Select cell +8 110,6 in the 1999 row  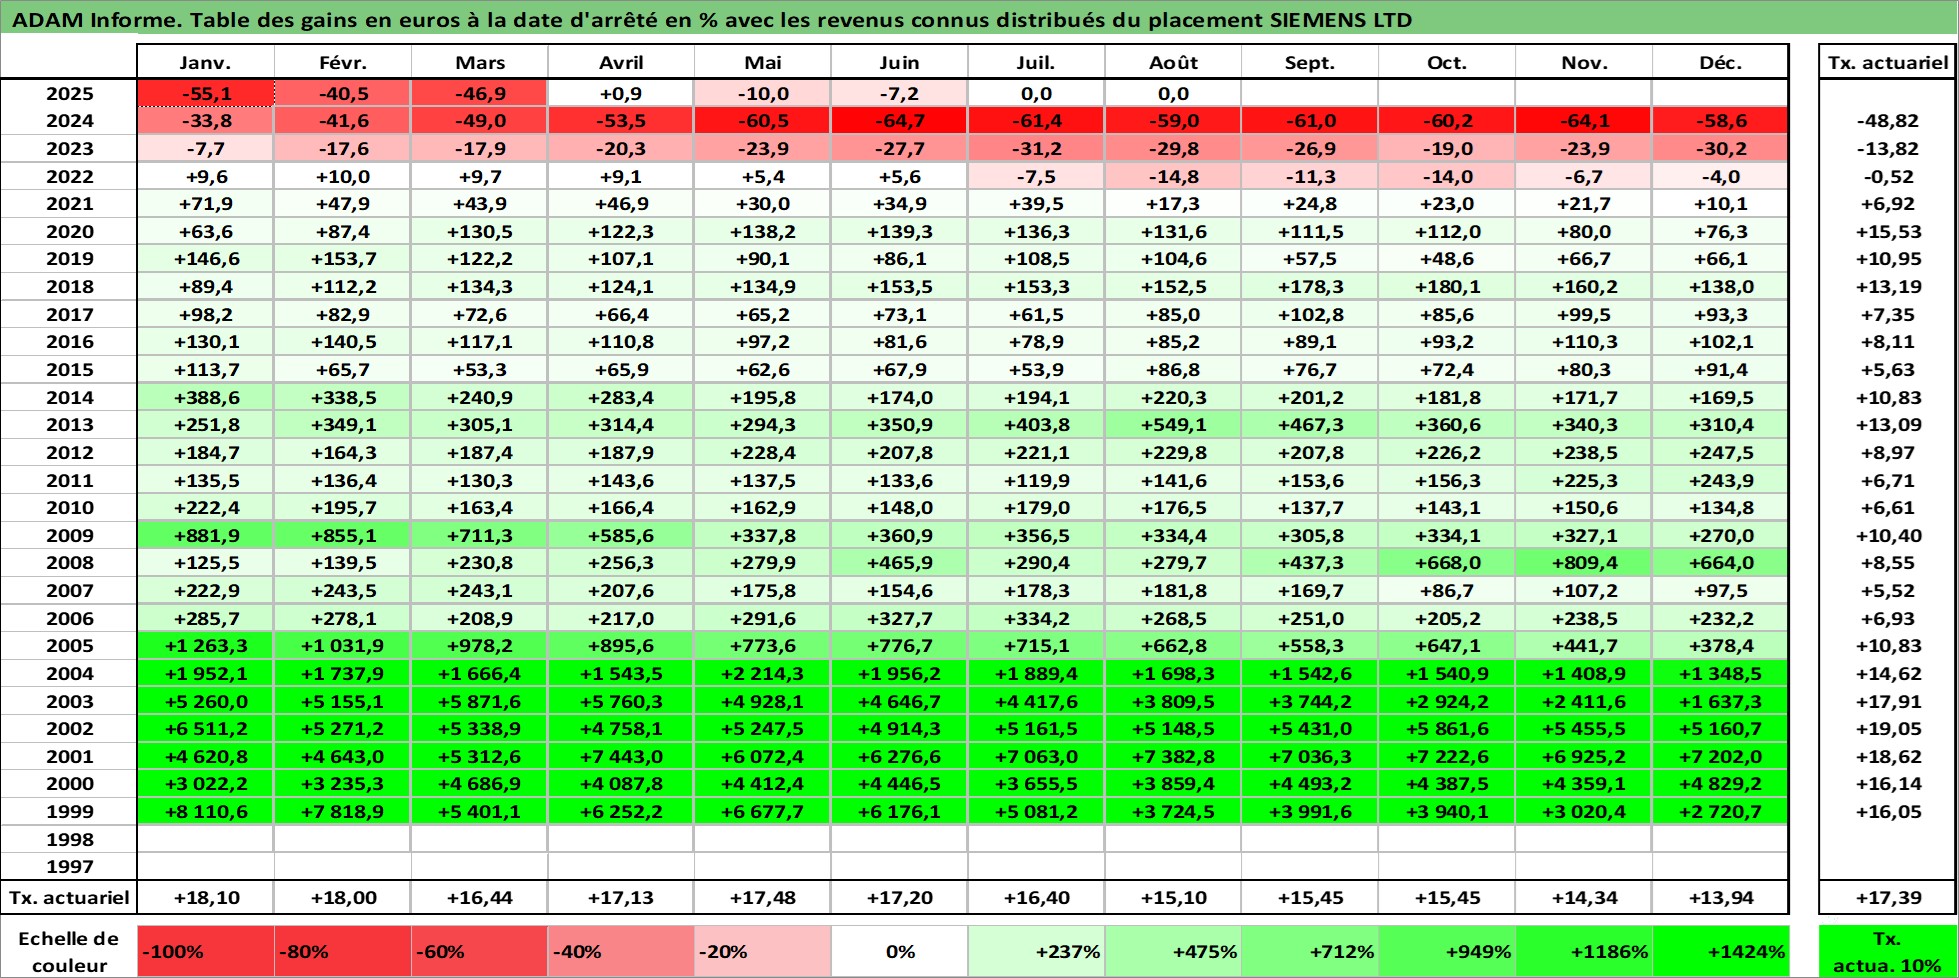[x=205, y=812]
